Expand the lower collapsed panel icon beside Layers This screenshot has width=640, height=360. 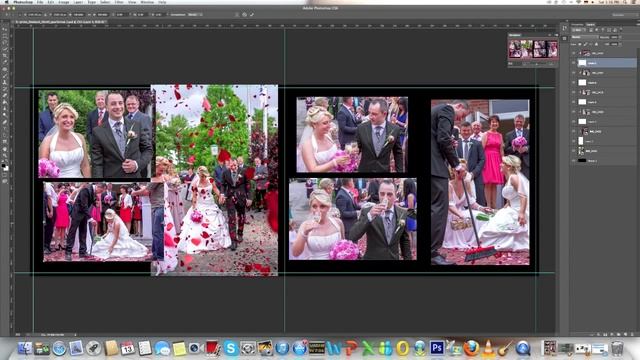coord(564,38)
